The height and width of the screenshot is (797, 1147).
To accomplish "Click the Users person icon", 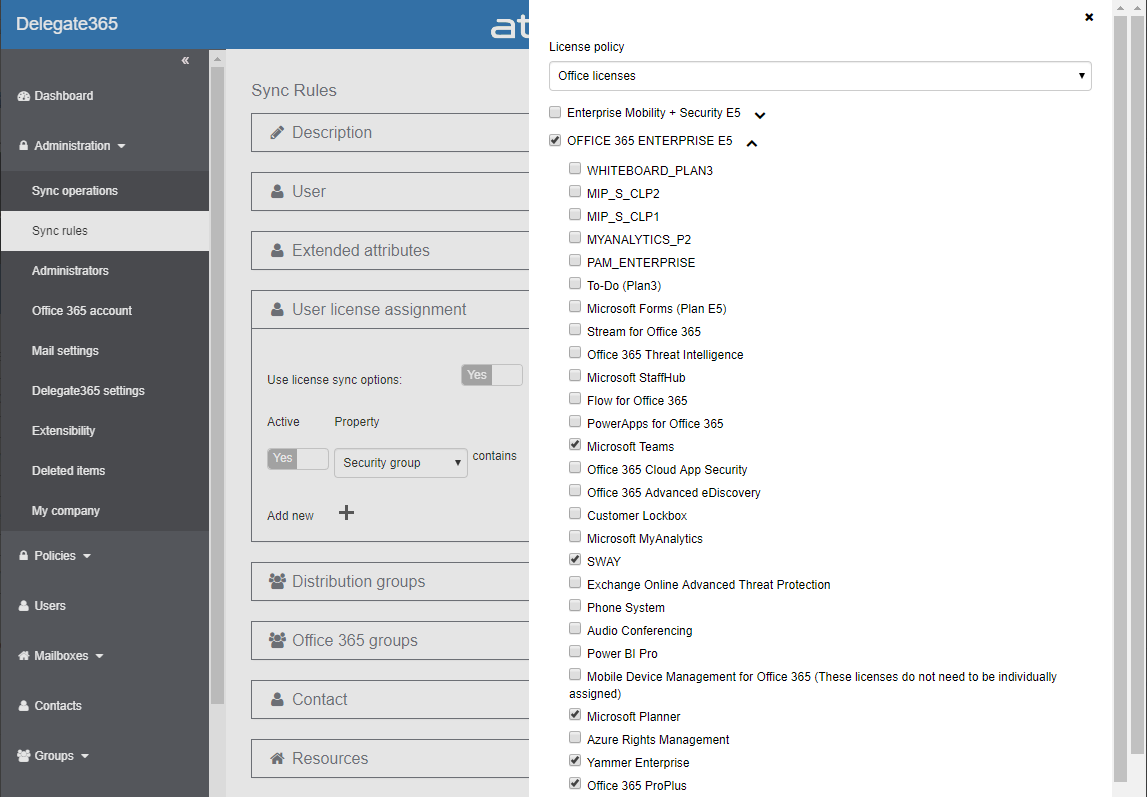I will tap(23, 605).
